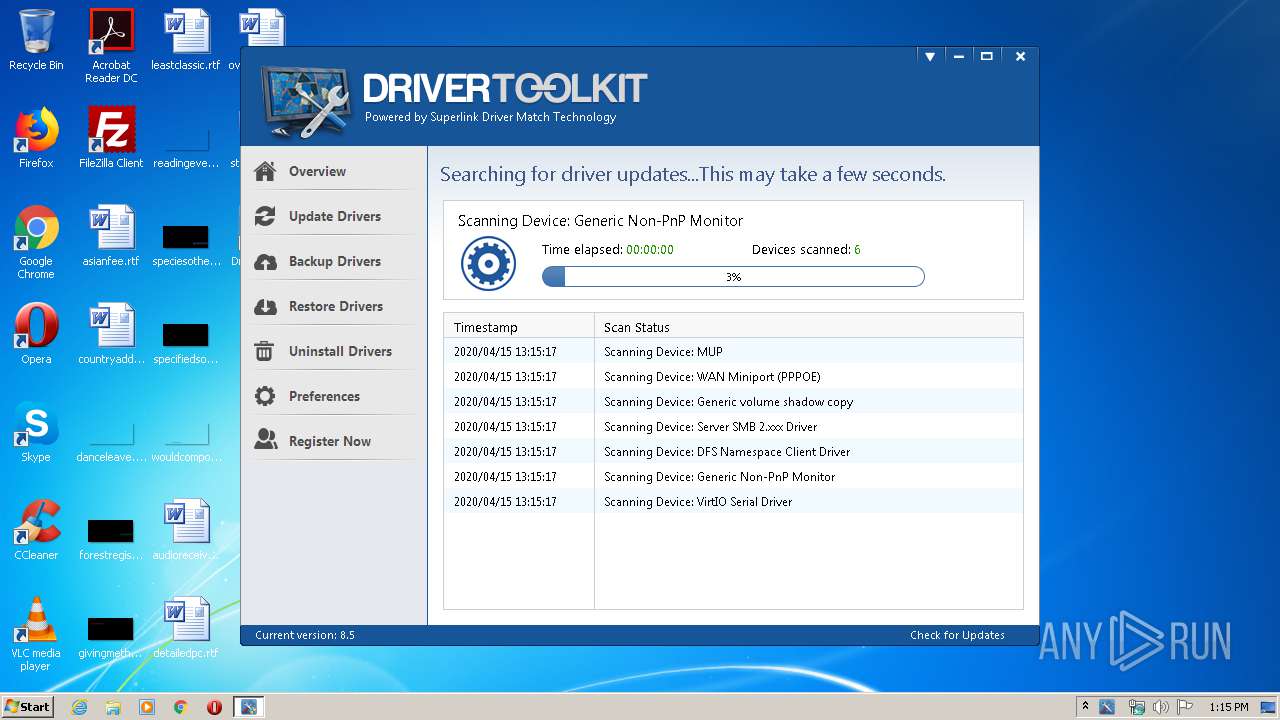Open Google Chrome desktop shortcut
Screen dimensions: 1280x720
point(36,242)
